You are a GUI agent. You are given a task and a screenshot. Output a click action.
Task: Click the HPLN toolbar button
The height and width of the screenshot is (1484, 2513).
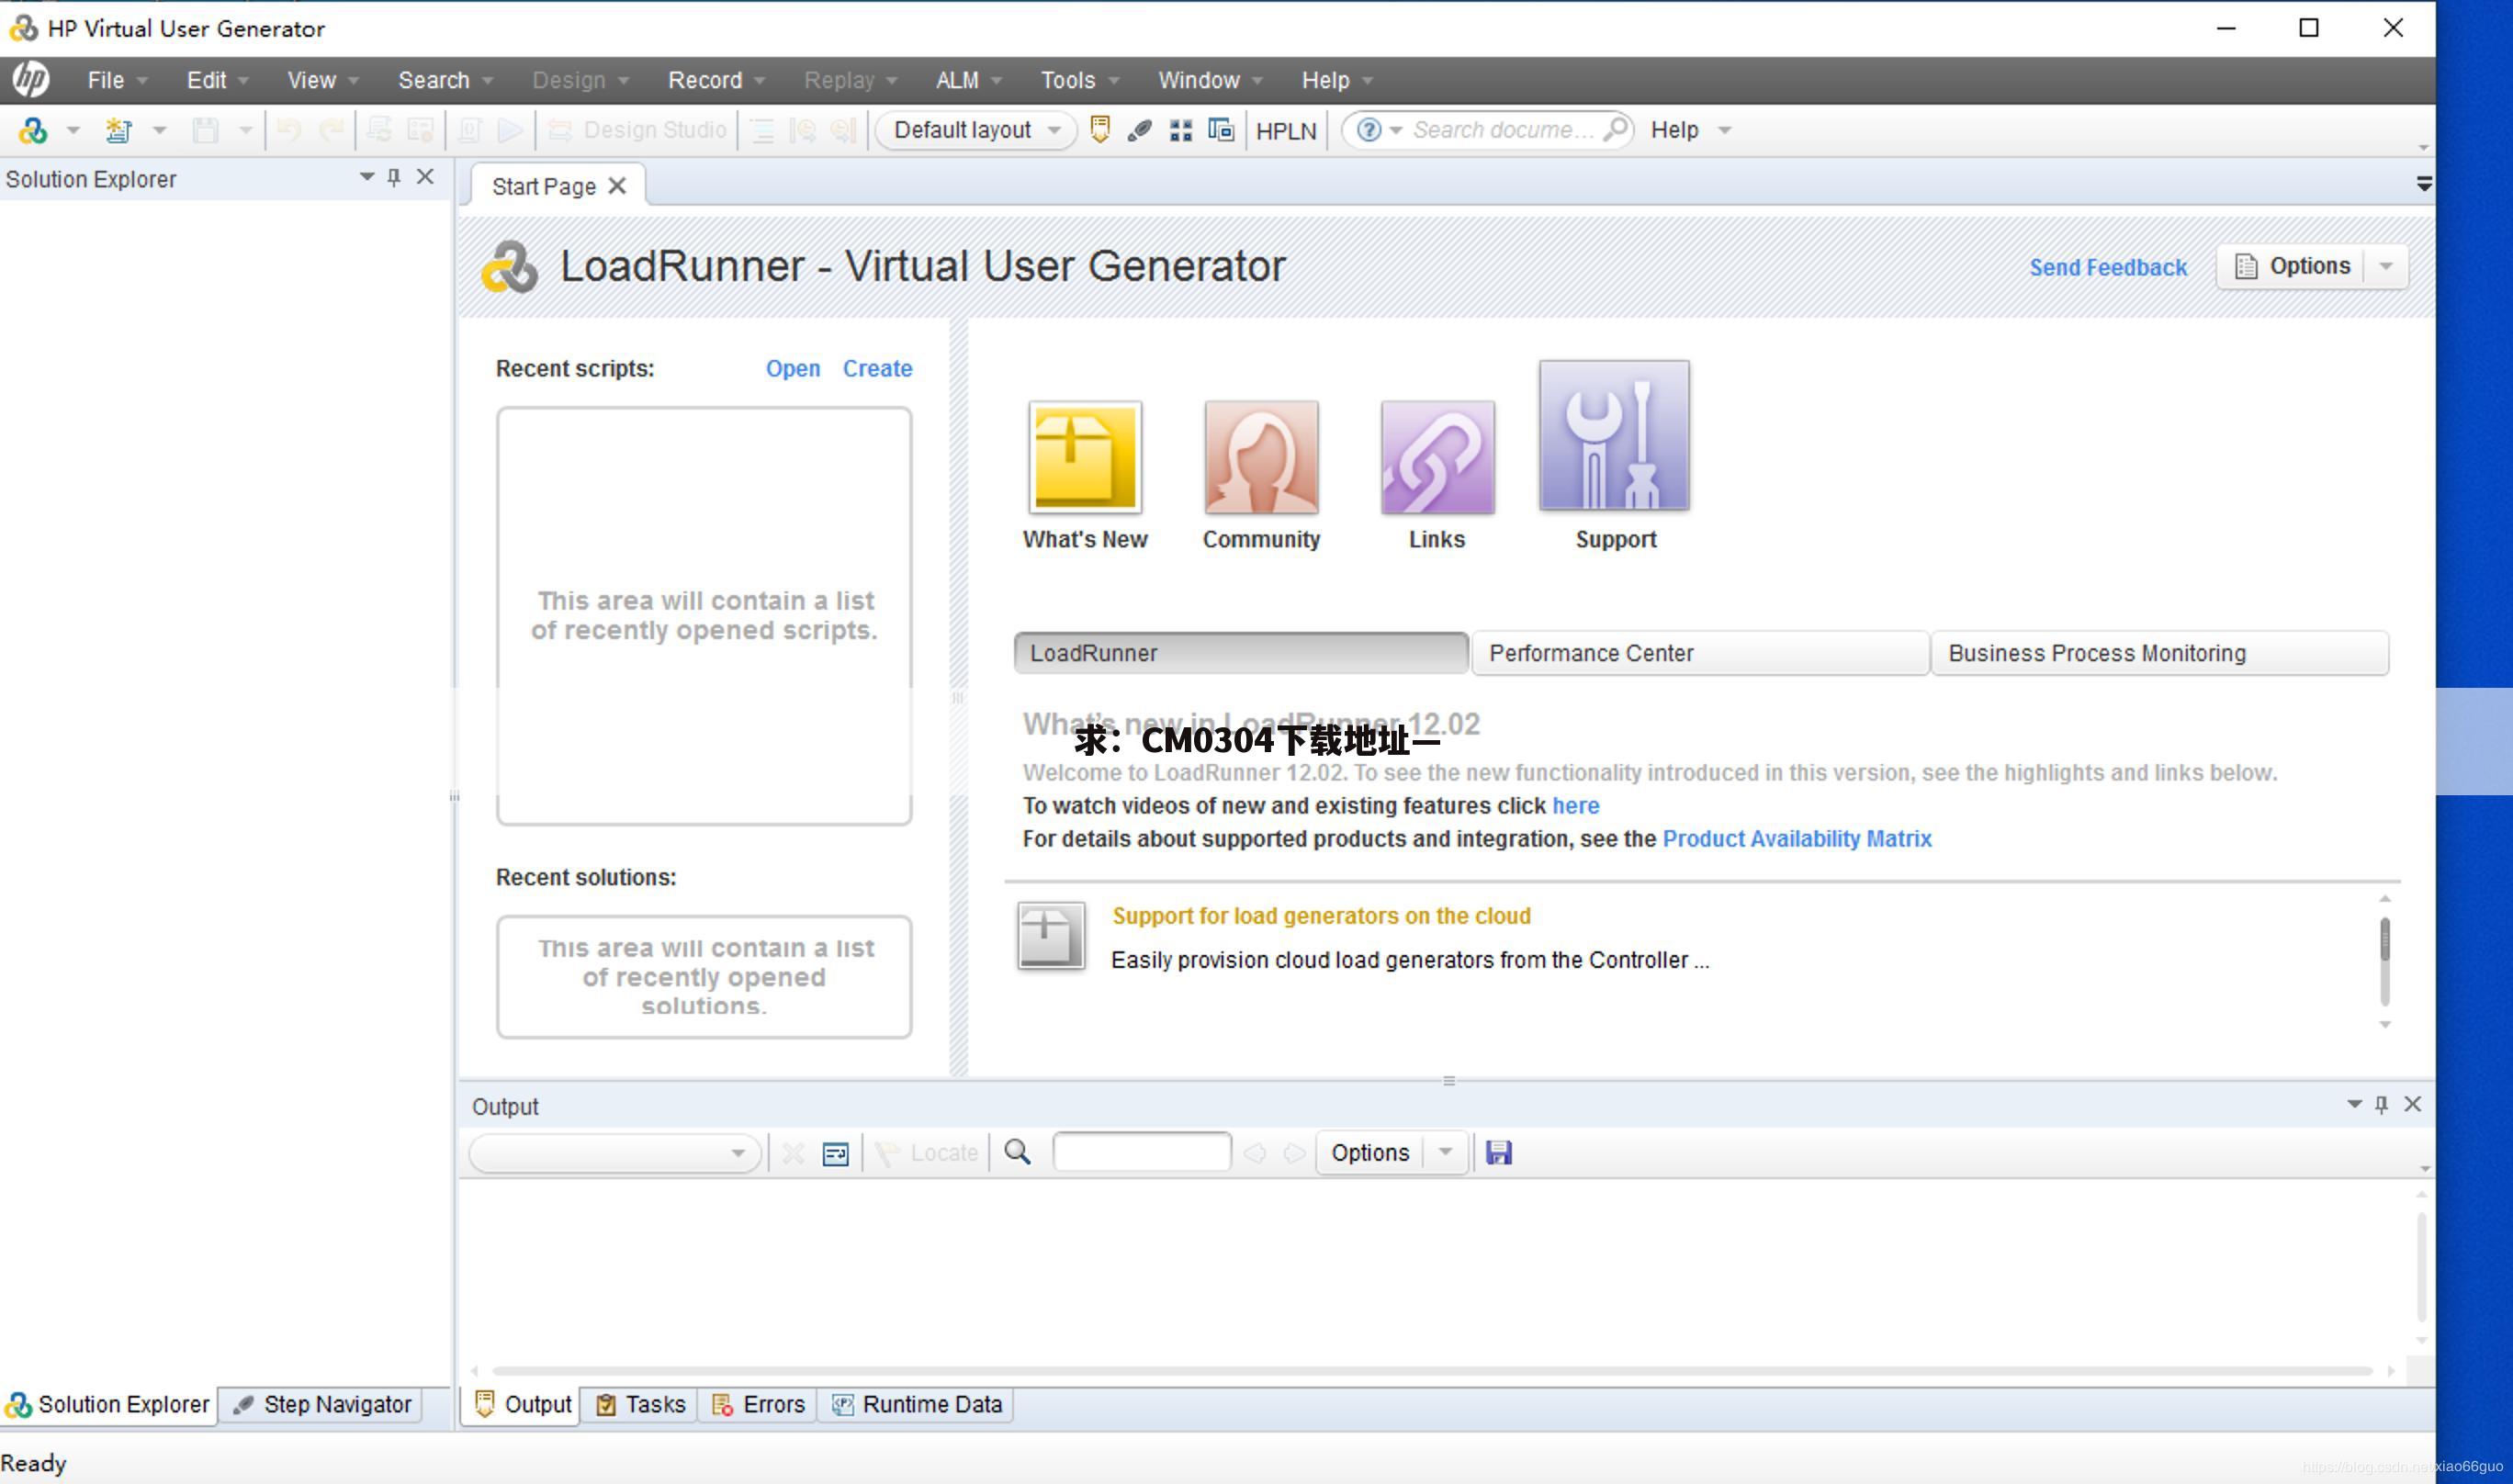click(x=1286, y=130)
